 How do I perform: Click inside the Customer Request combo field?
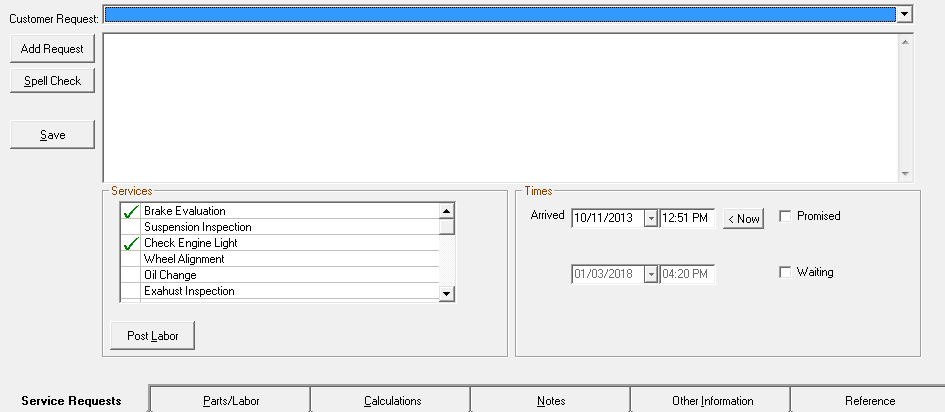(500, 14)
